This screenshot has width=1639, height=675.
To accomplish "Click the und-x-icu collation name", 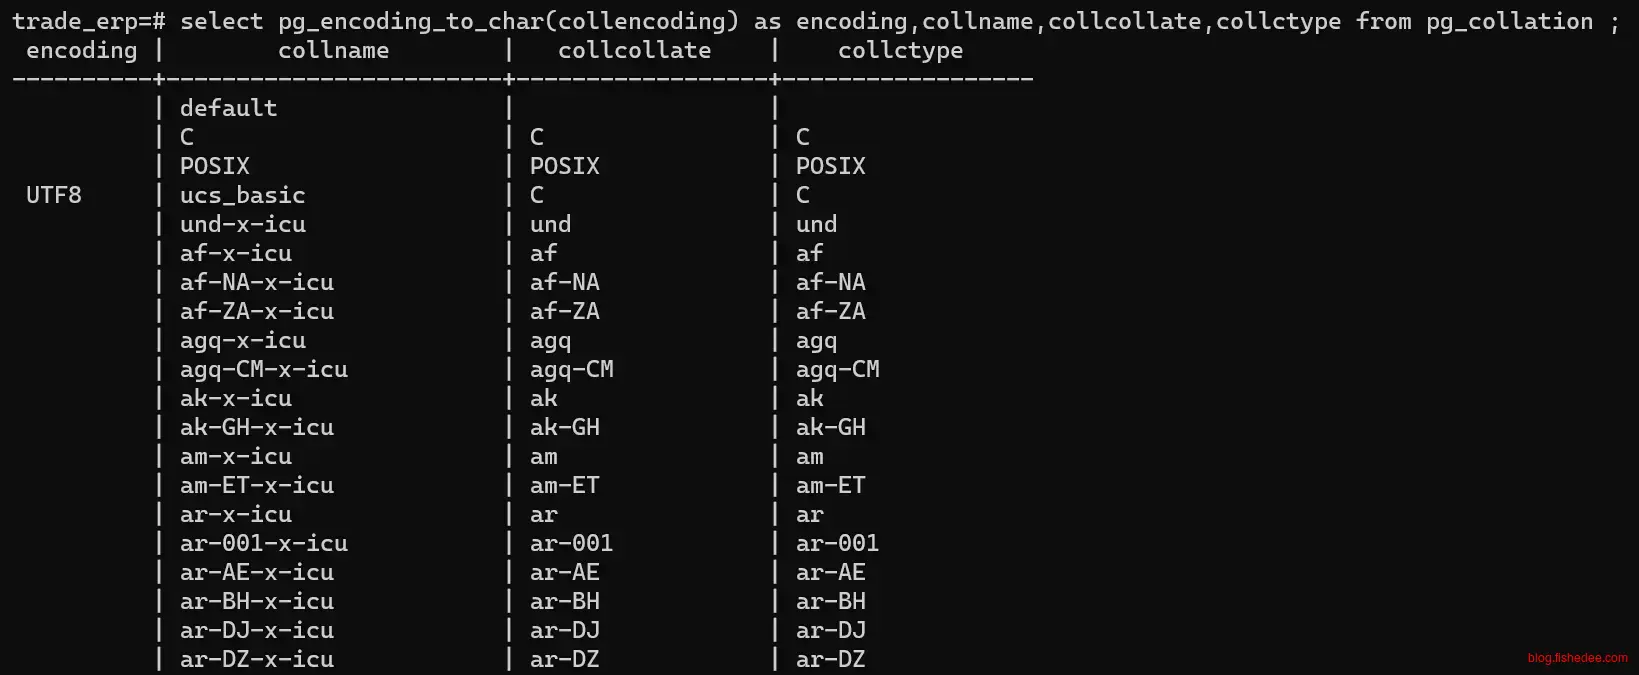I will pos(242,224).
